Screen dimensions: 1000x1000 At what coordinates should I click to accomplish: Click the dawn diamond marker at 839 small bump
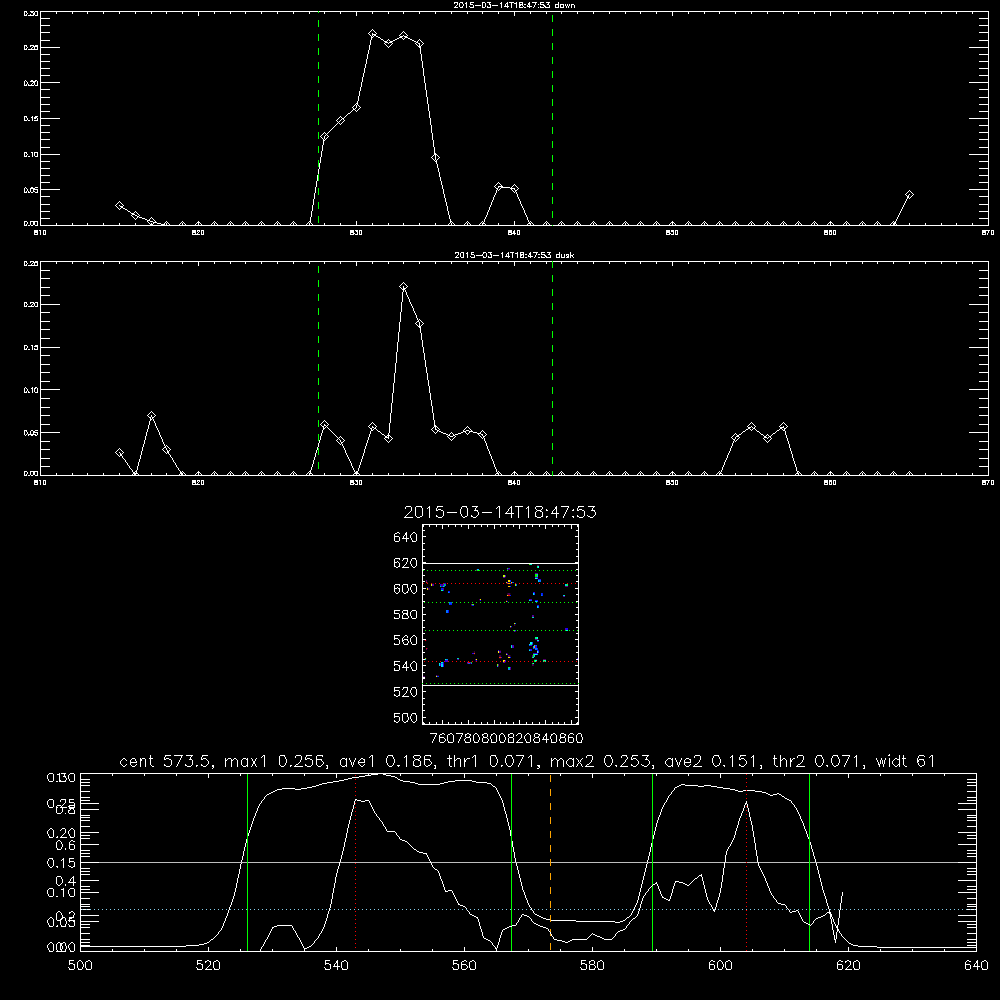tap(499, 186)
